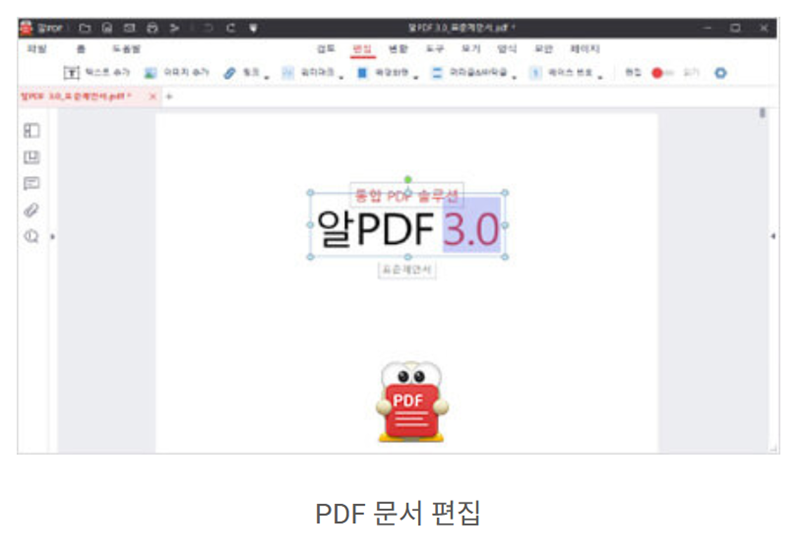
Task: Click the paper-plane Send icon in title bar
Action: [x=174, y=28]
